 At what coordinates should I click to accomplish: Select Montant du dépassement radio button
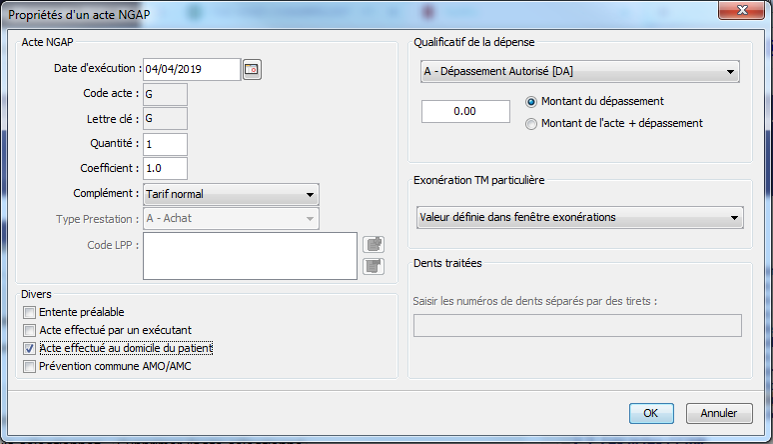[x=531, y=102]
